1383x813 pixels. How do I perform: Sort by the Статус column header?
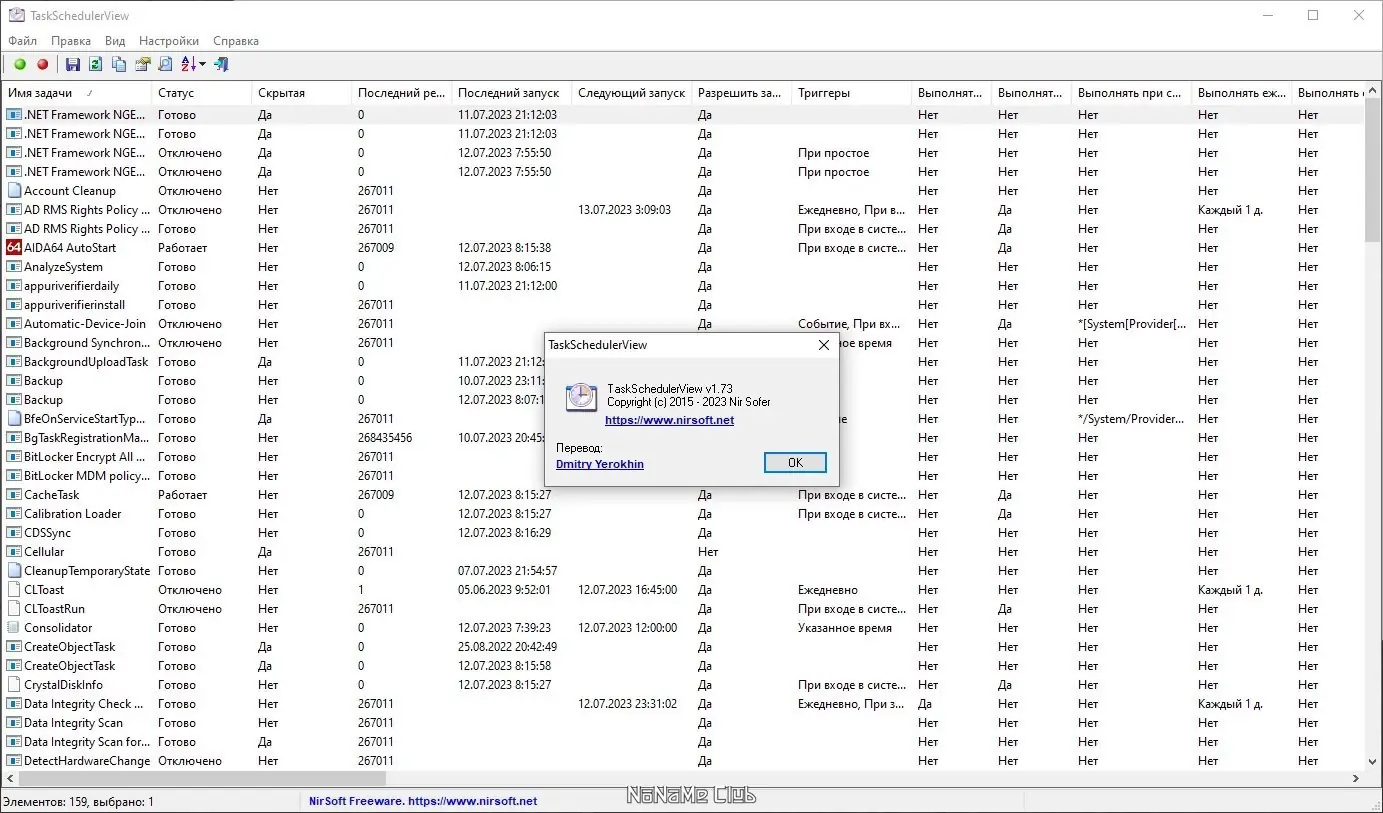click(202, 93)
